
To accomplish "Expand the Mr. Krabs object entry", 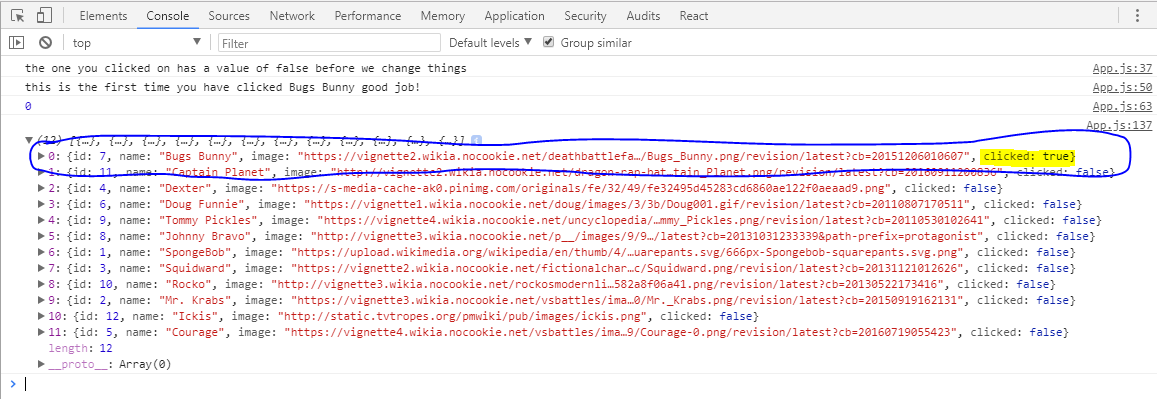I will click(41, 300).
